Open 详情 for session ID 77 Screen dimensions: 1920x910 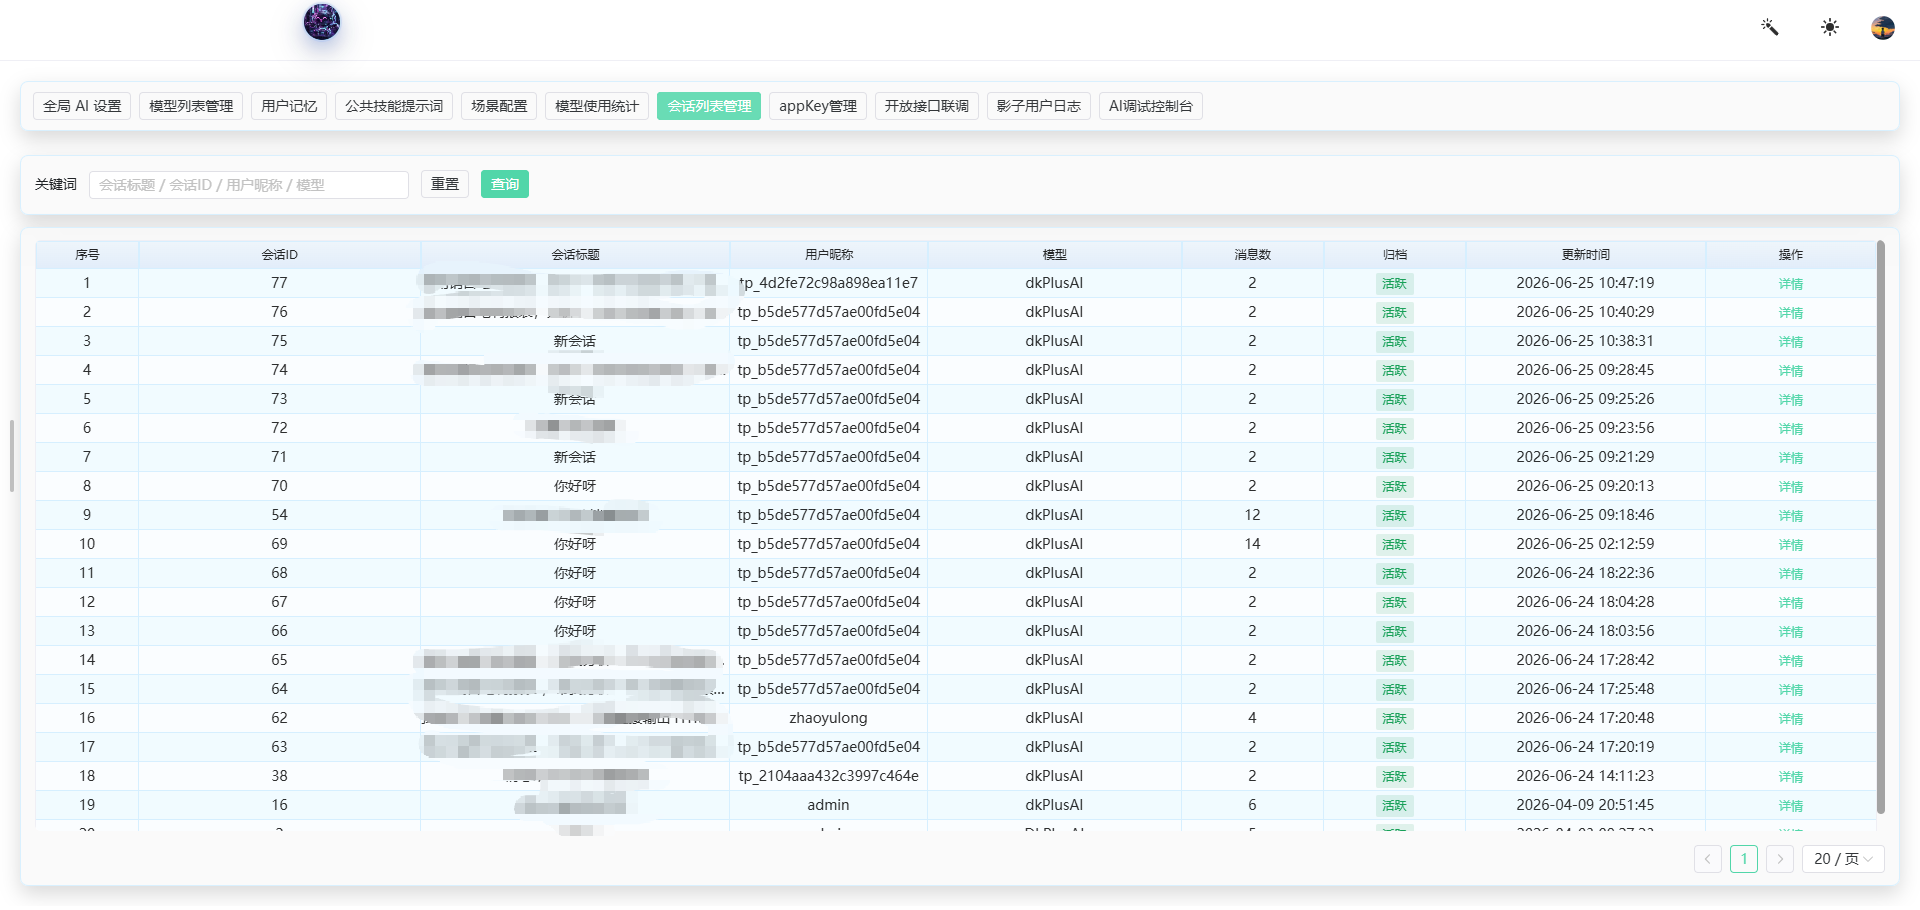[x=1791, y=284]
